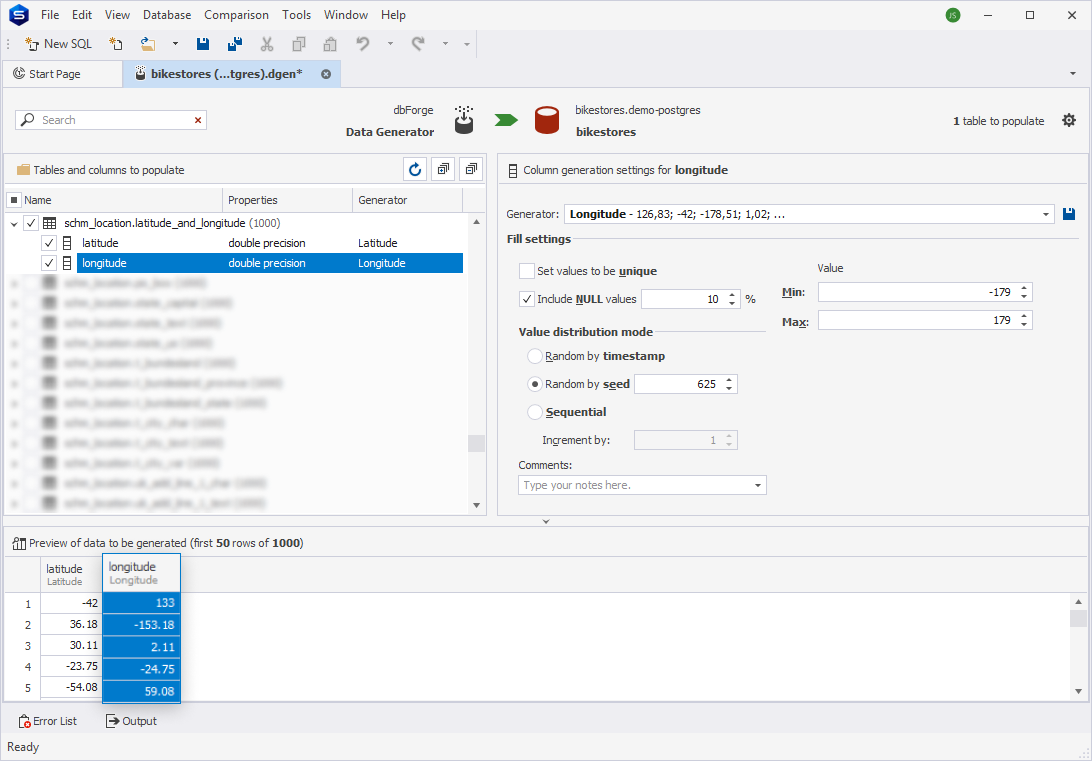Screen dimensions: 1092x761
Task: Click the Save icon in the toolbar
Action: click(203, 44)
